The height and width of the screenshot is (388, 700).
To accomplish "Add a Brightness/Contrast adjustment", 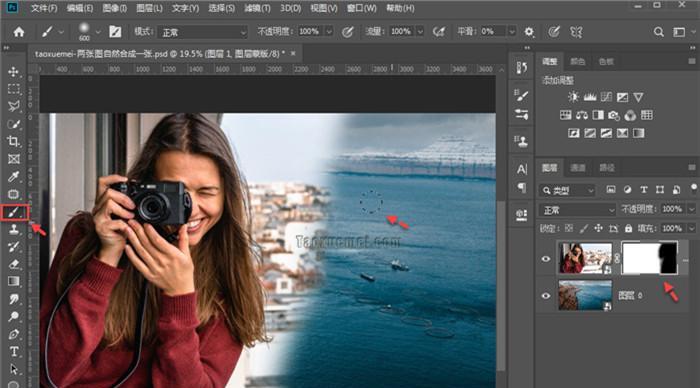I will point(573,97).
